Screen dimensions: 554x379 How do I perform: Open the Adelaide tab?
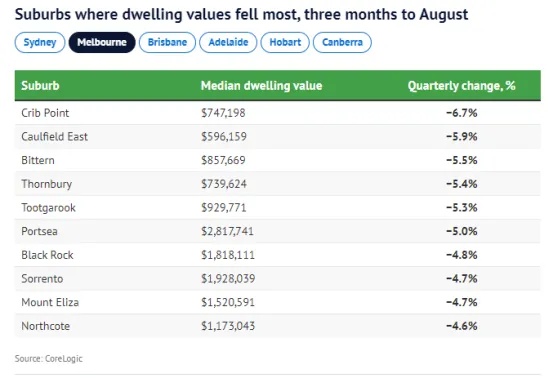(228, 42)
